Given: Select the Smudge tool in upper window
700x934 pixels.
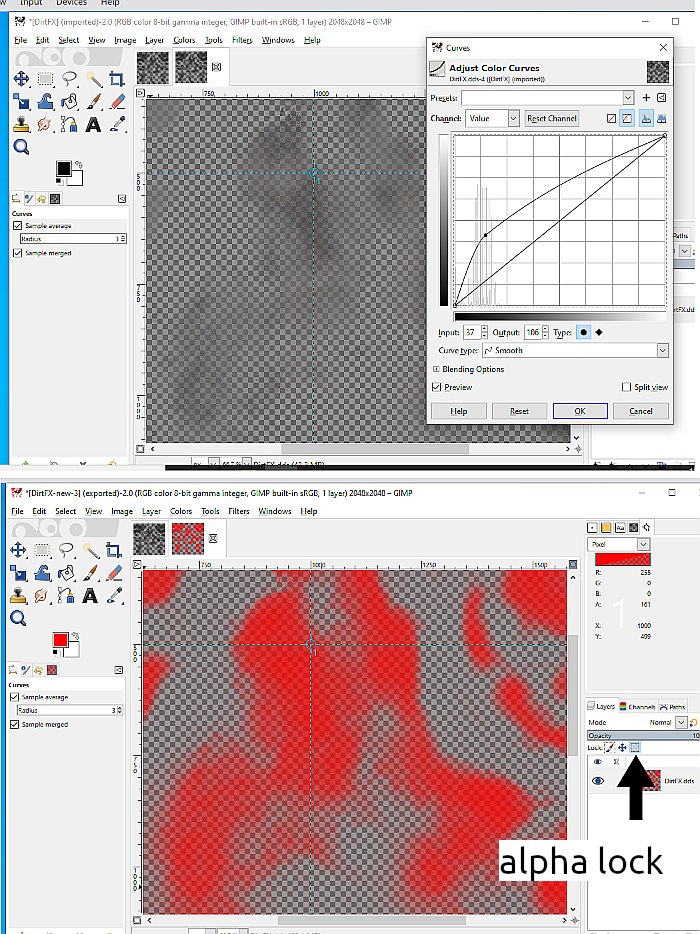Looking at the screenshot, I should pos(46,124).
